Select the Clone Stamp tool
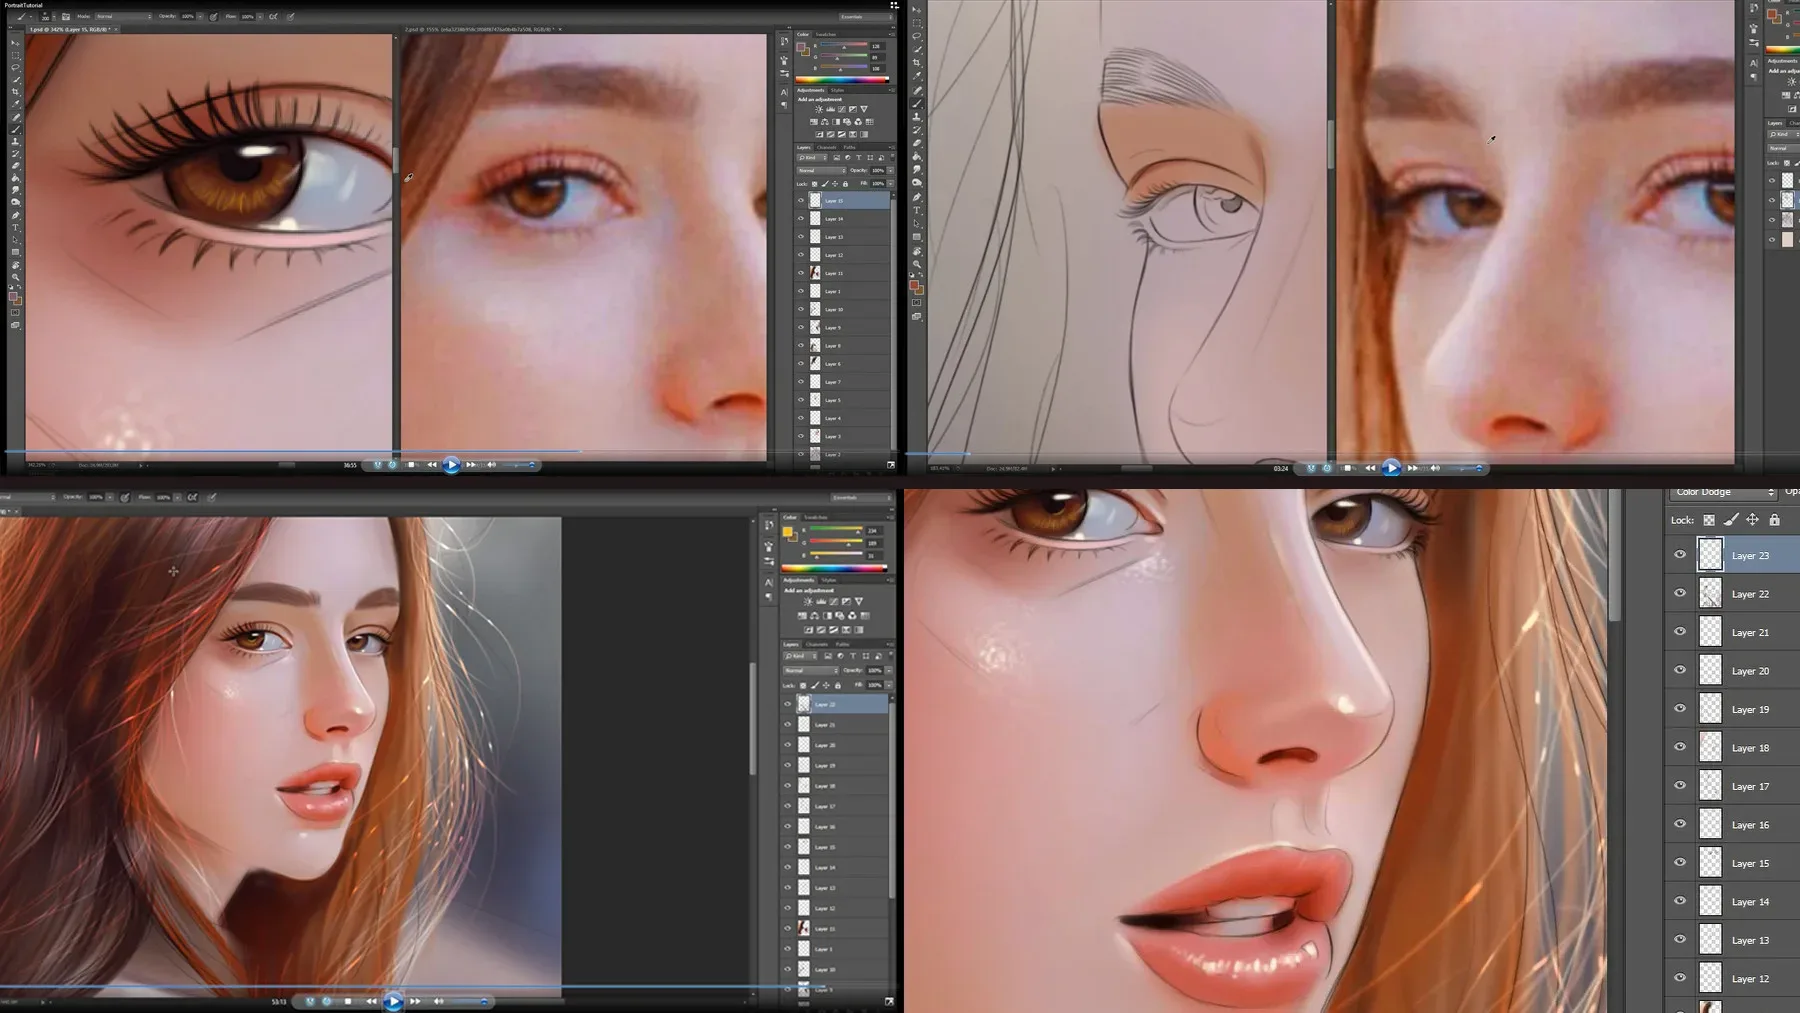This screenshot has height=1013, width=1800. [x=15, y=142]
